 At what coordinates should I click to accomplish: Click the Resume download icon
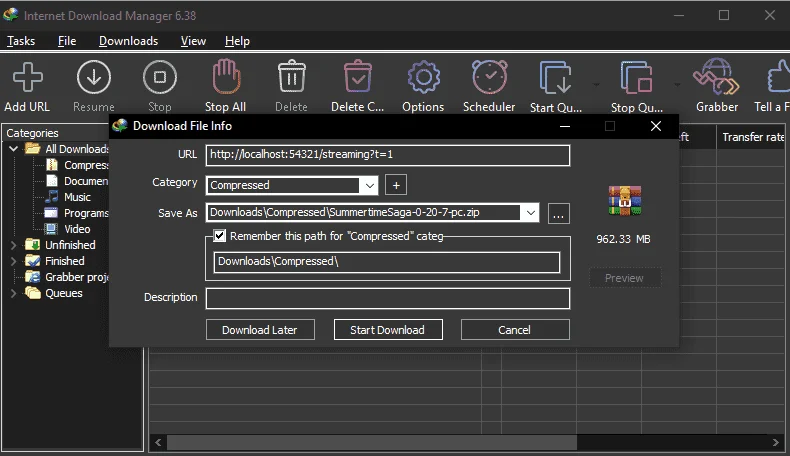94,77
